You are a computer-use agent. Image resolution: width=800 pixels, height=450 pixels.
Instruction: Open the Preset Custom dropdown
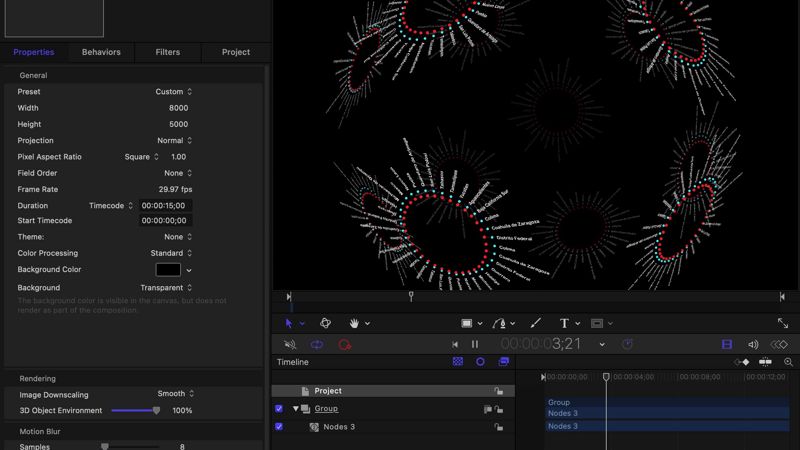click(x=173, y=92)
